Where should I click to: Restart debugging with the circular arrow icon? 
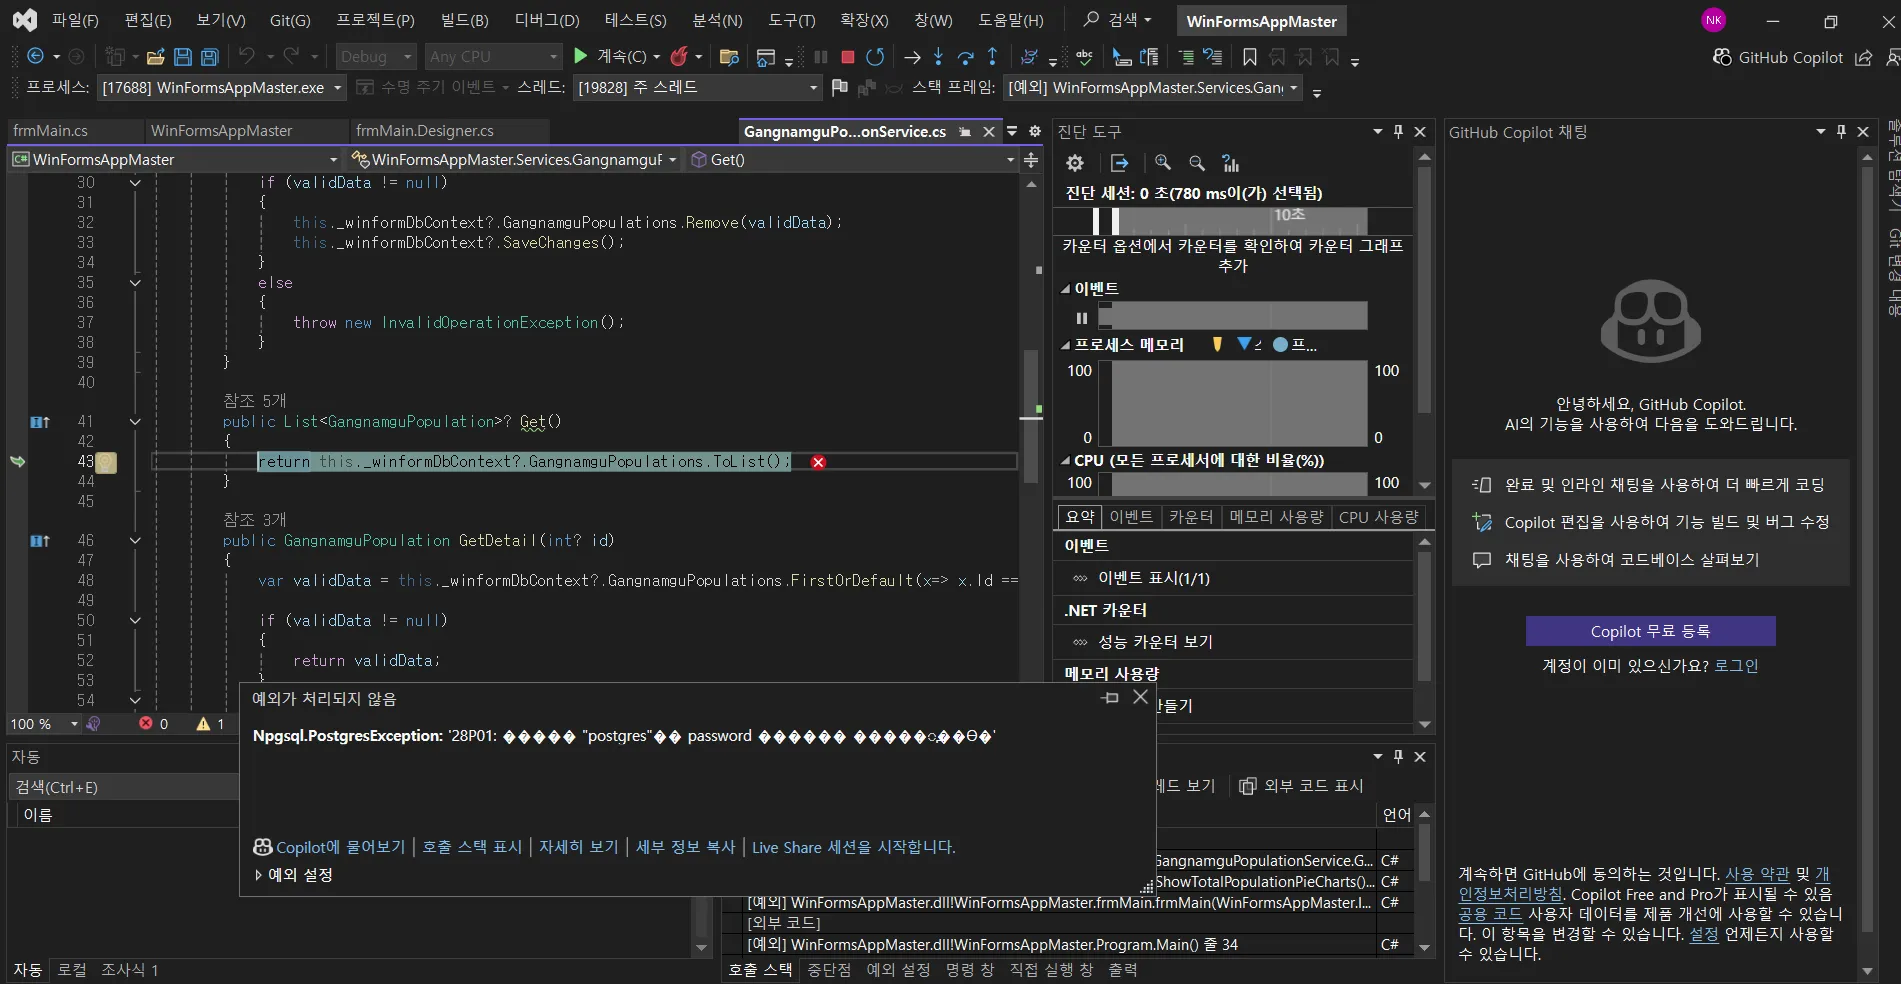tap(875, 57)
